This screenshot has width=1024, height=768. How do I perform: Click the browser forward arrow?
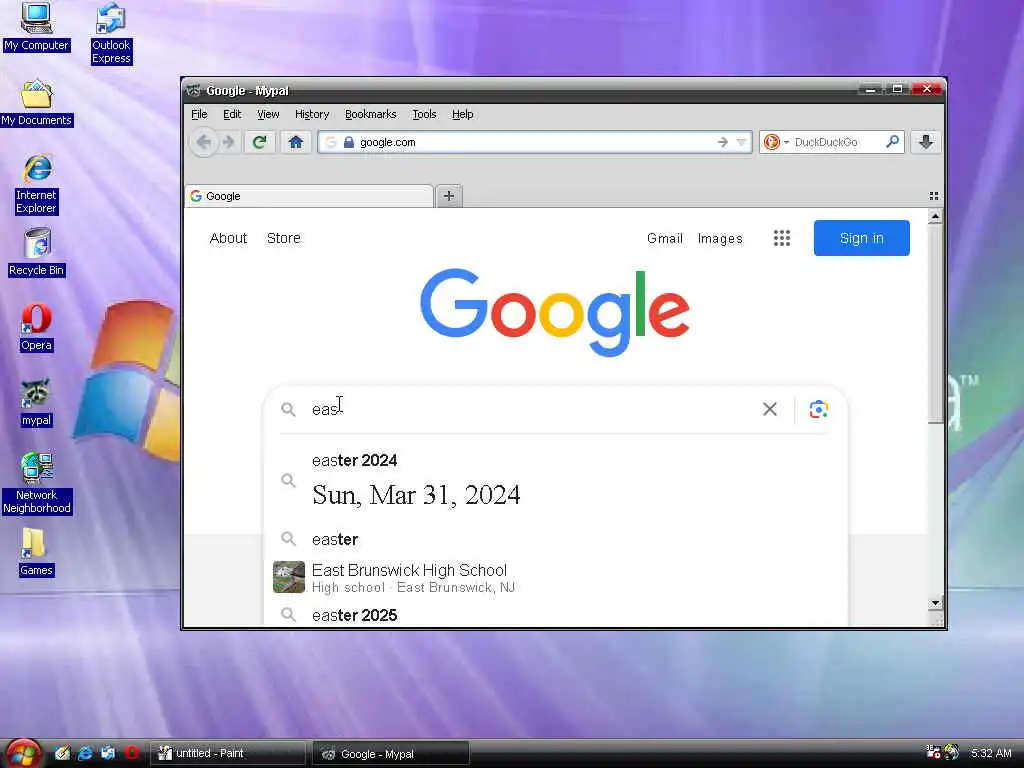click(x=228, y=142)
